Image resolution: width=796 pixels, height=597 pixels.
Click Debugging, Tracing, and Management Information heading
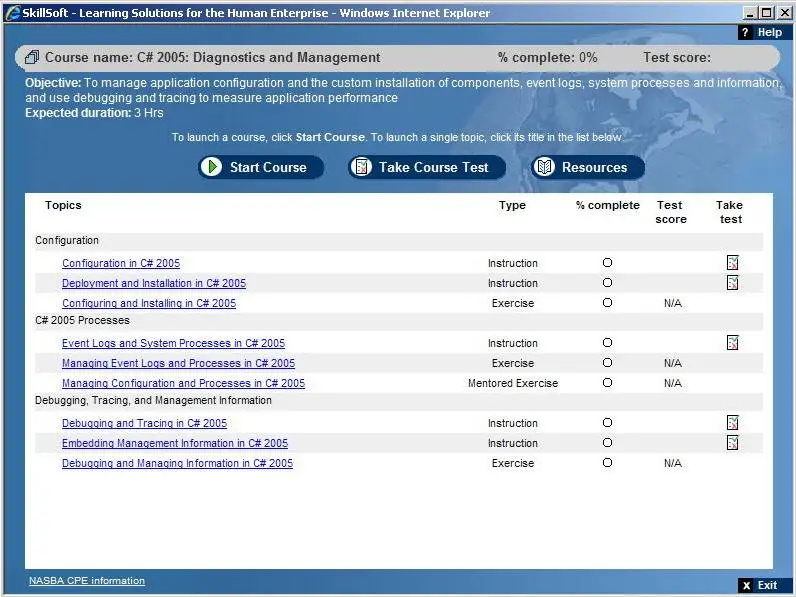tap(153, 401)
